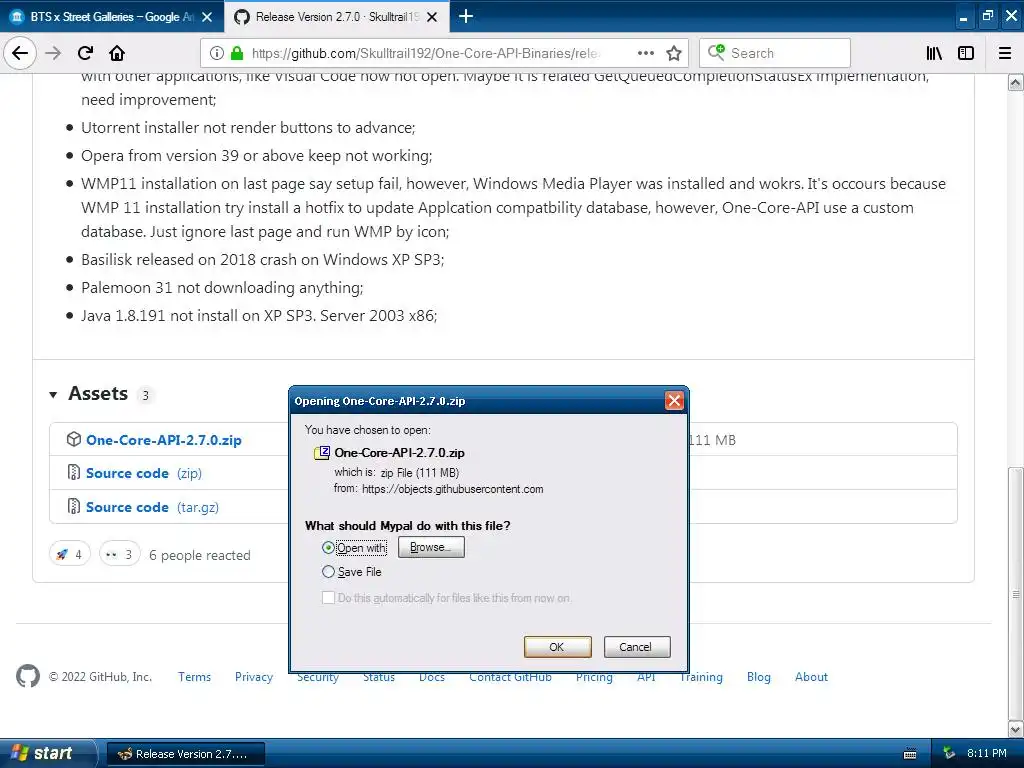1024x768 pixels.
Task: Go forward with the arrow button
Action: click(x=53, y=53)
